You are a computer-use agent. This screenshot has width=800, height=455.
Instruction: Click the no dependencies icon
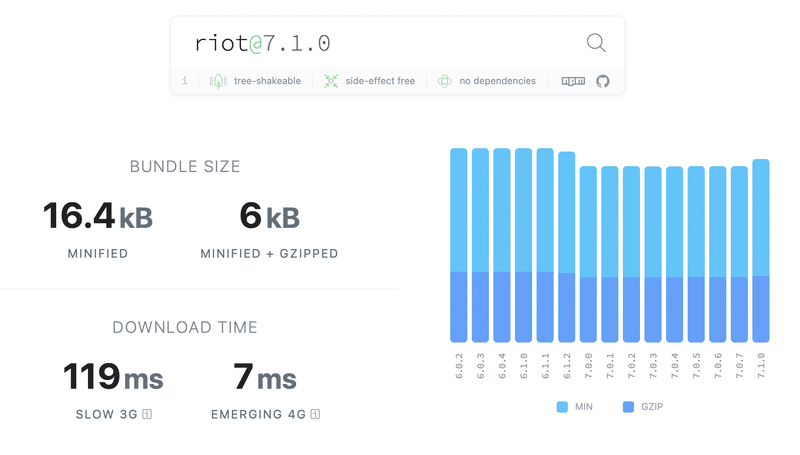point(444,81)
